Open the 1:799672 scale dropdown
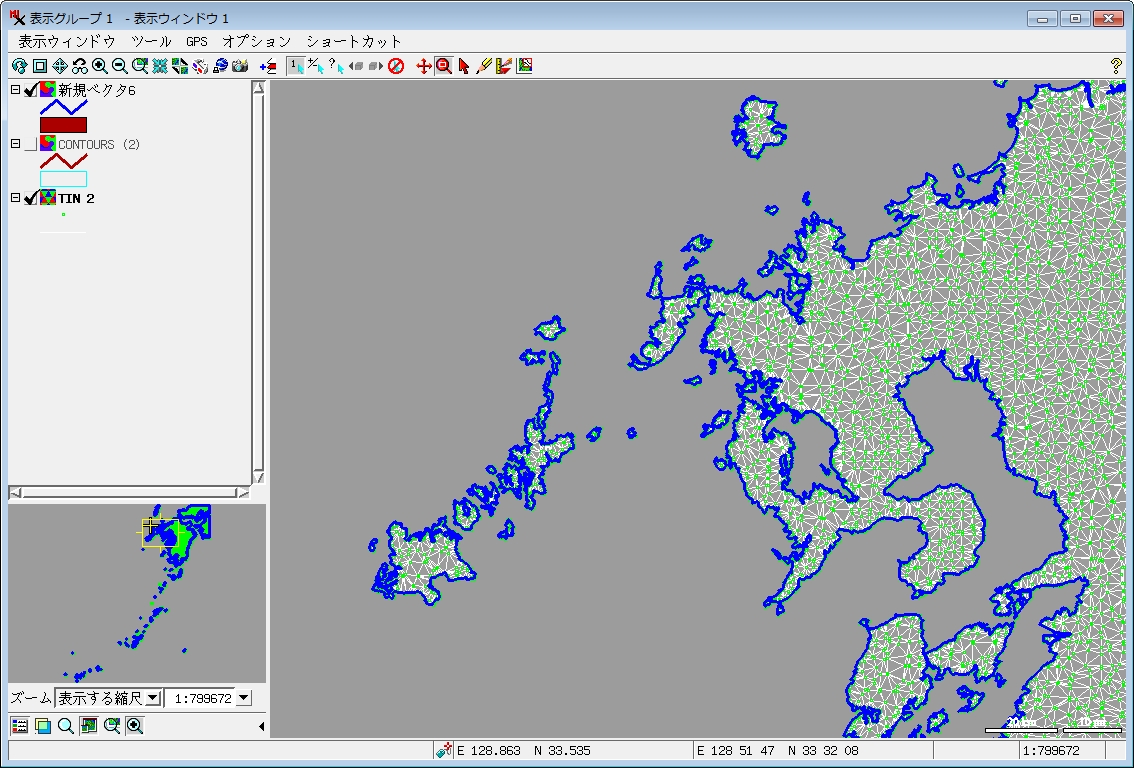 click(x=244, y=698)
